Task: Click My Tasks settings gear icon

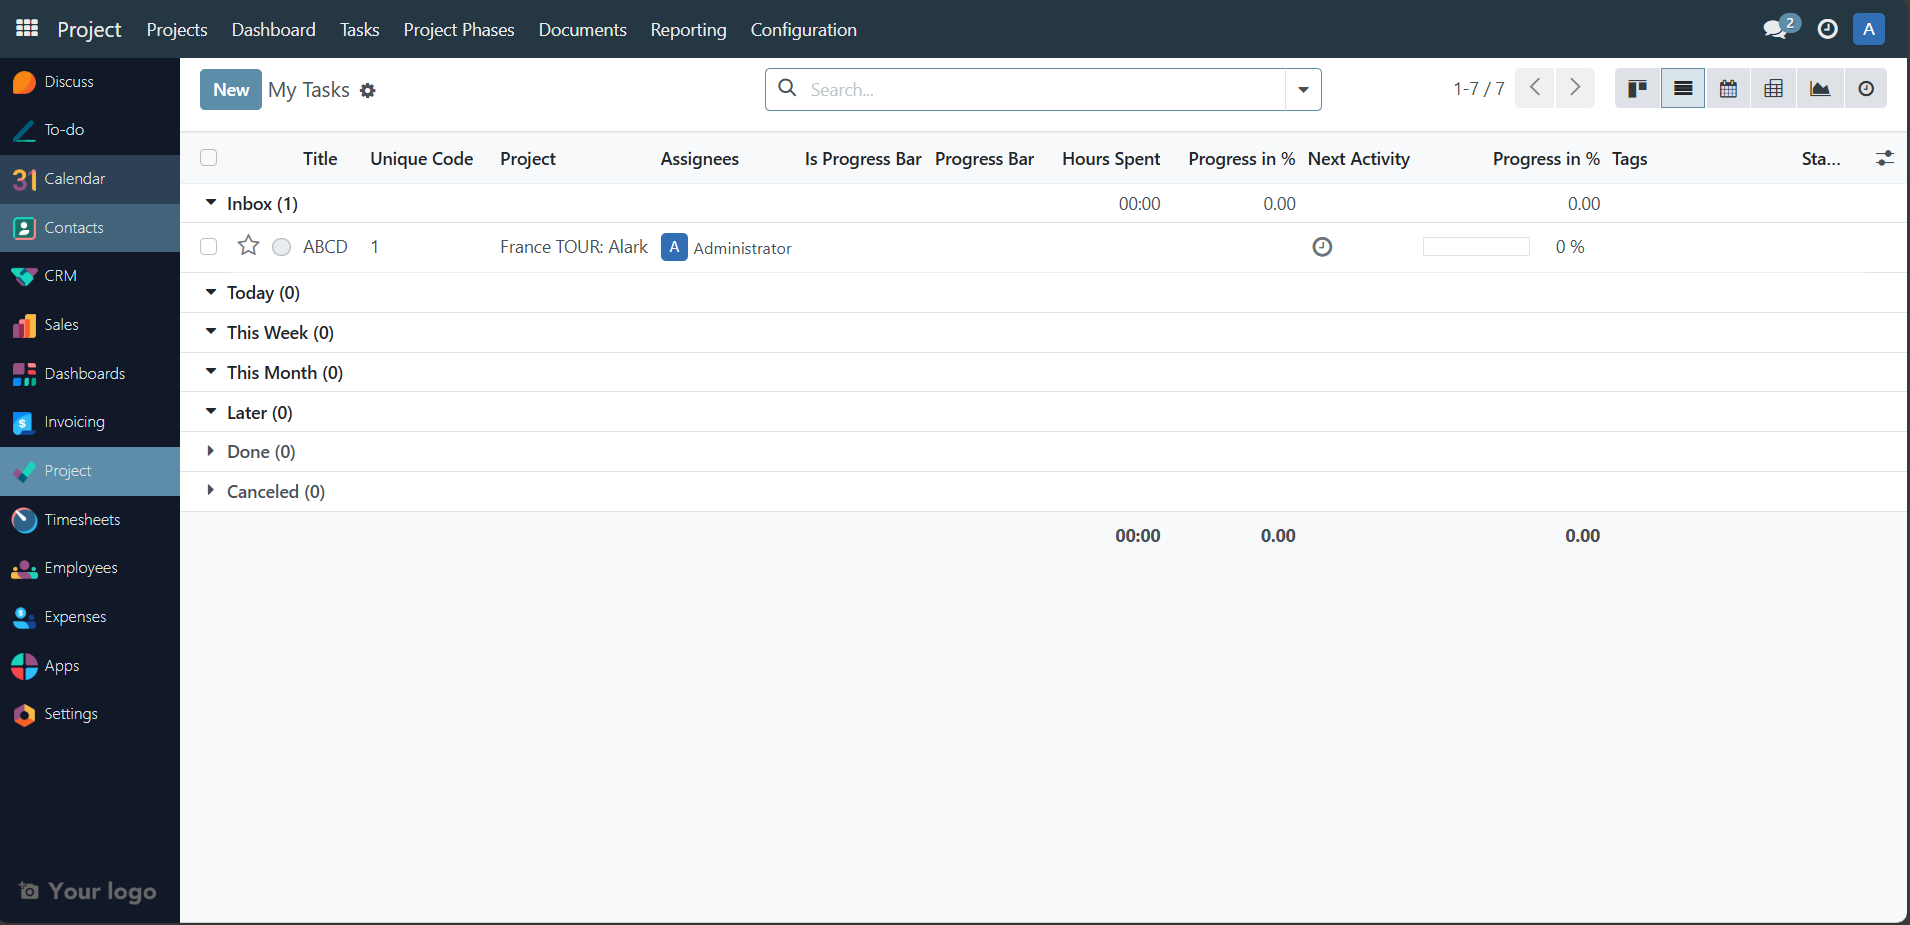Action: (x=368, y=91)
